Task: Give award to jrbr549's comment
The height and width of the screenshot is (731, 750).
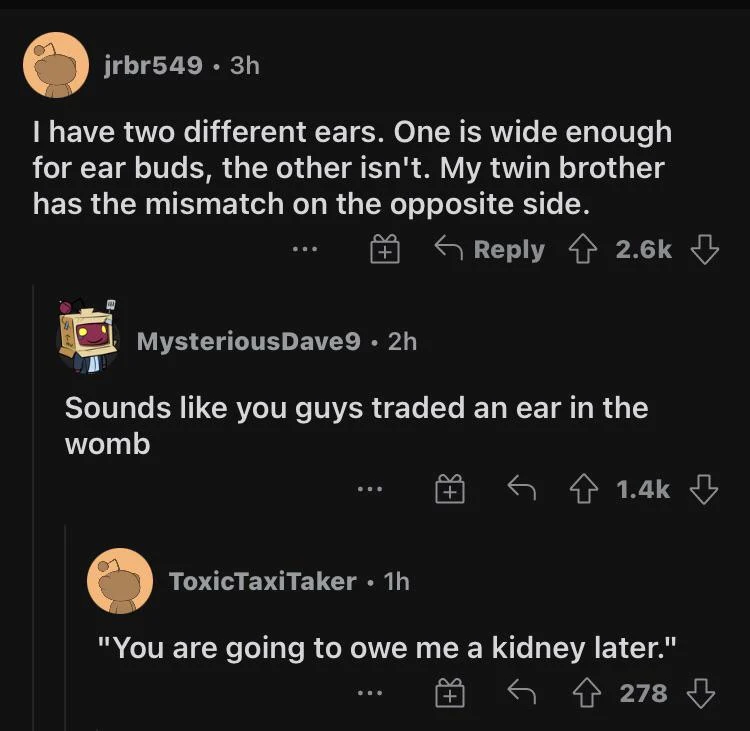Action: [x=387, y=250]
